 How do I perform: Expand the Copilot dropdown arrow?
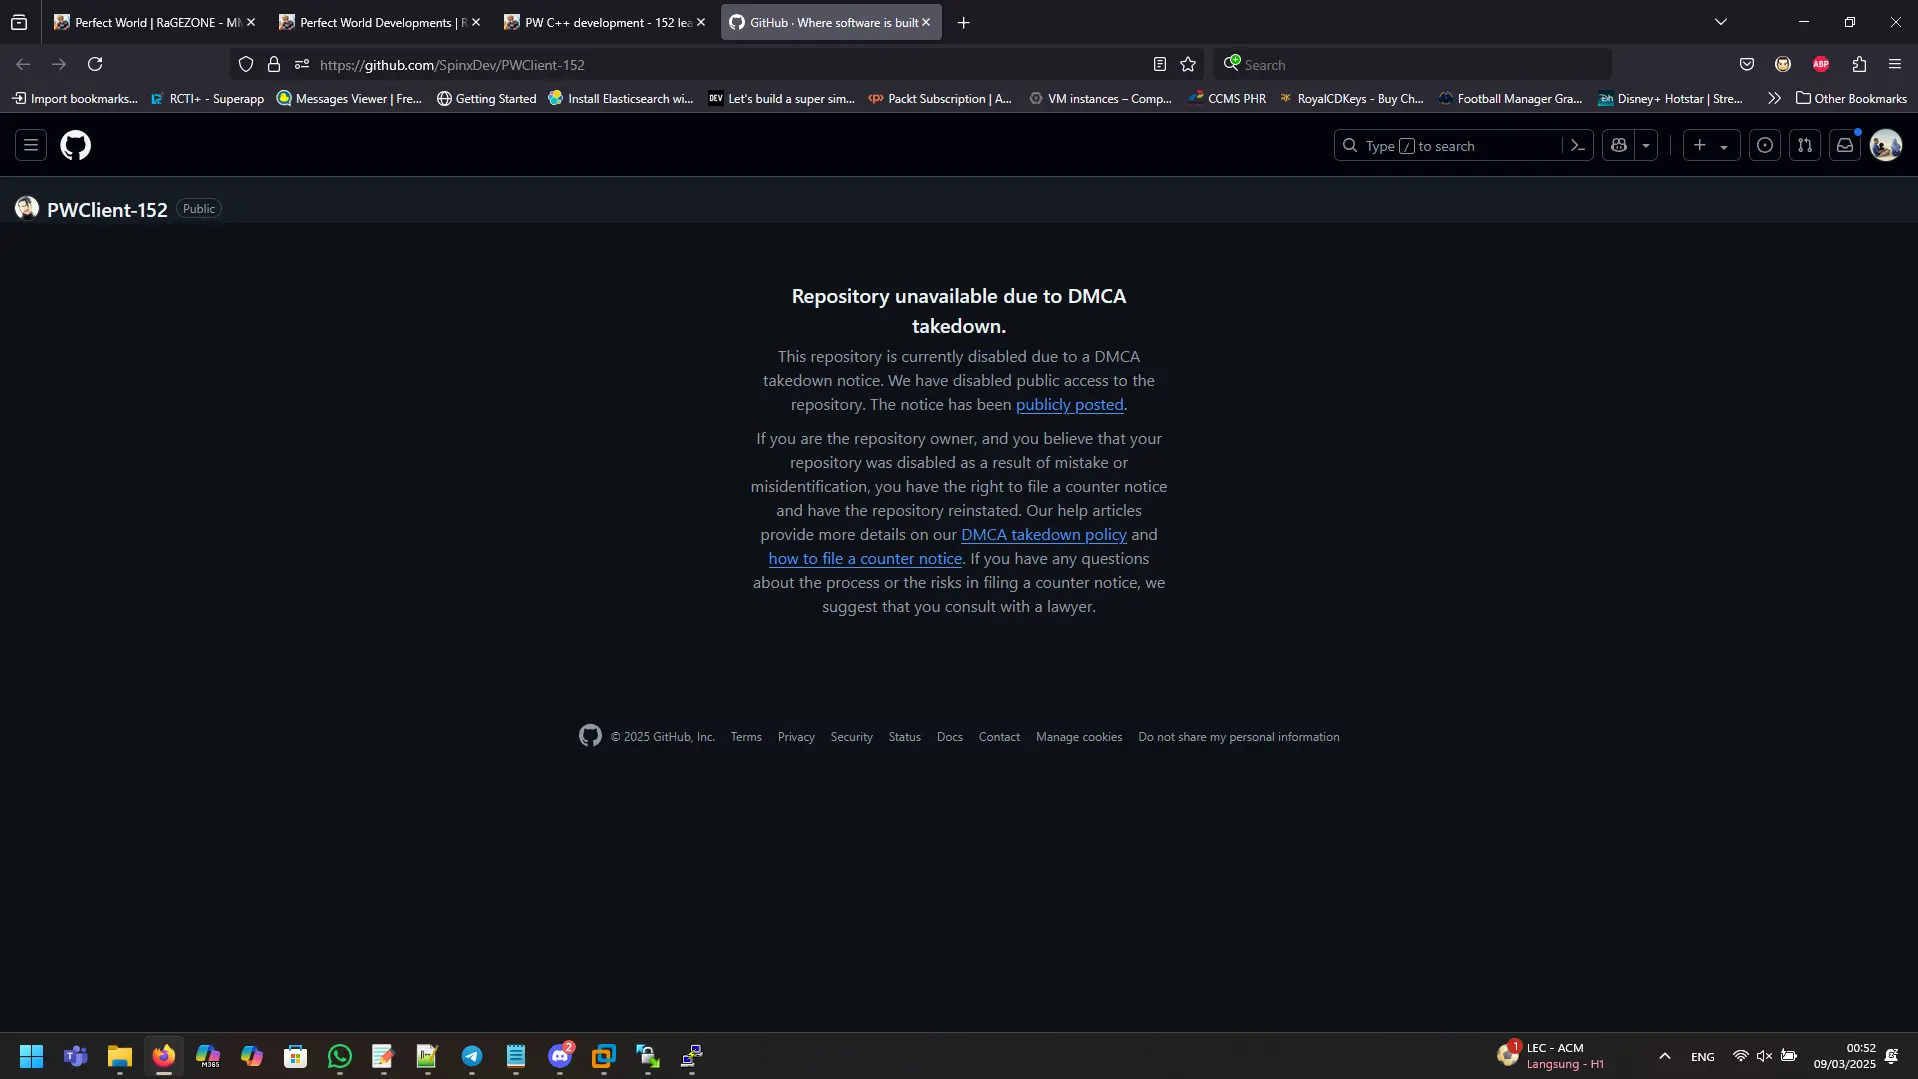click(x=1646, y=146)
